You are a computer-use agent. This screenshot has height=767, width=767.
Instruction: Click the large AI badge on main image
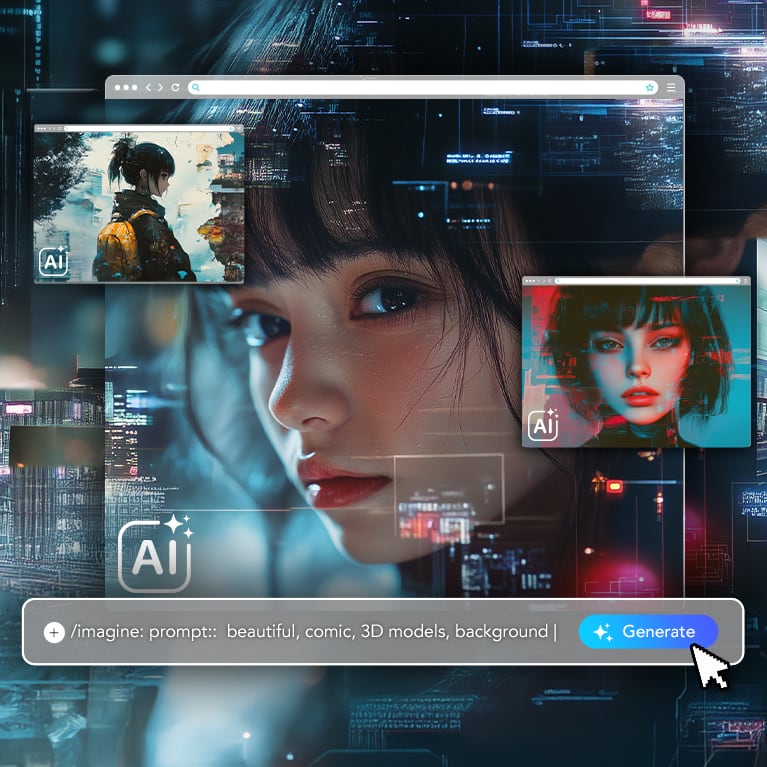click(154, 553)
